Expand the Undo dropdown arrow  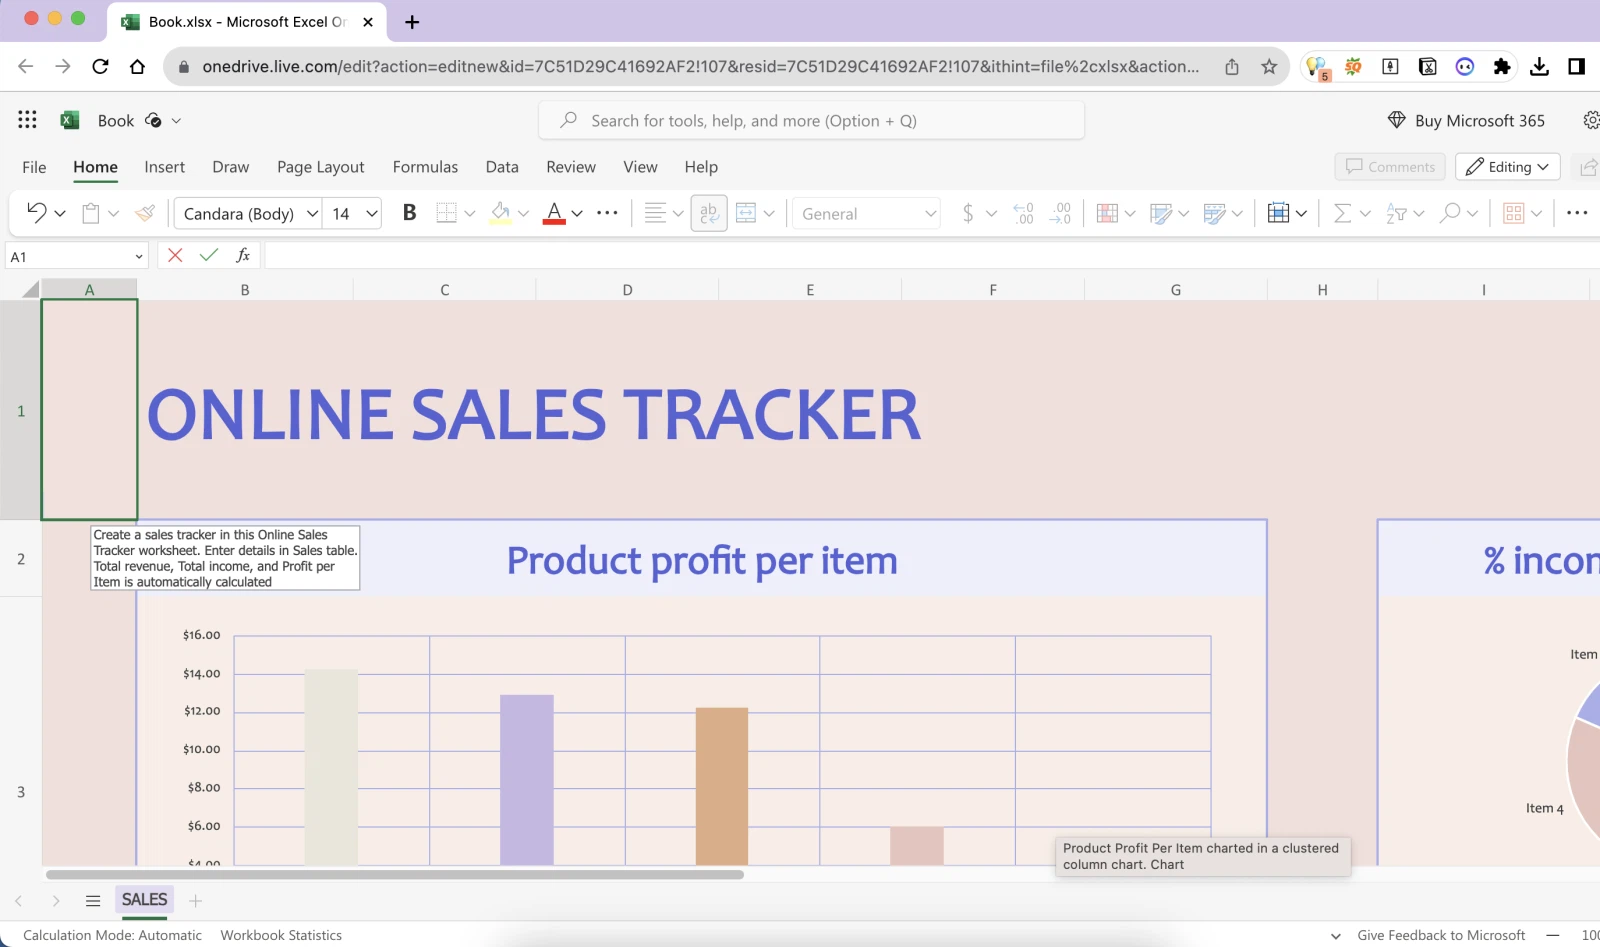[60, 213]
